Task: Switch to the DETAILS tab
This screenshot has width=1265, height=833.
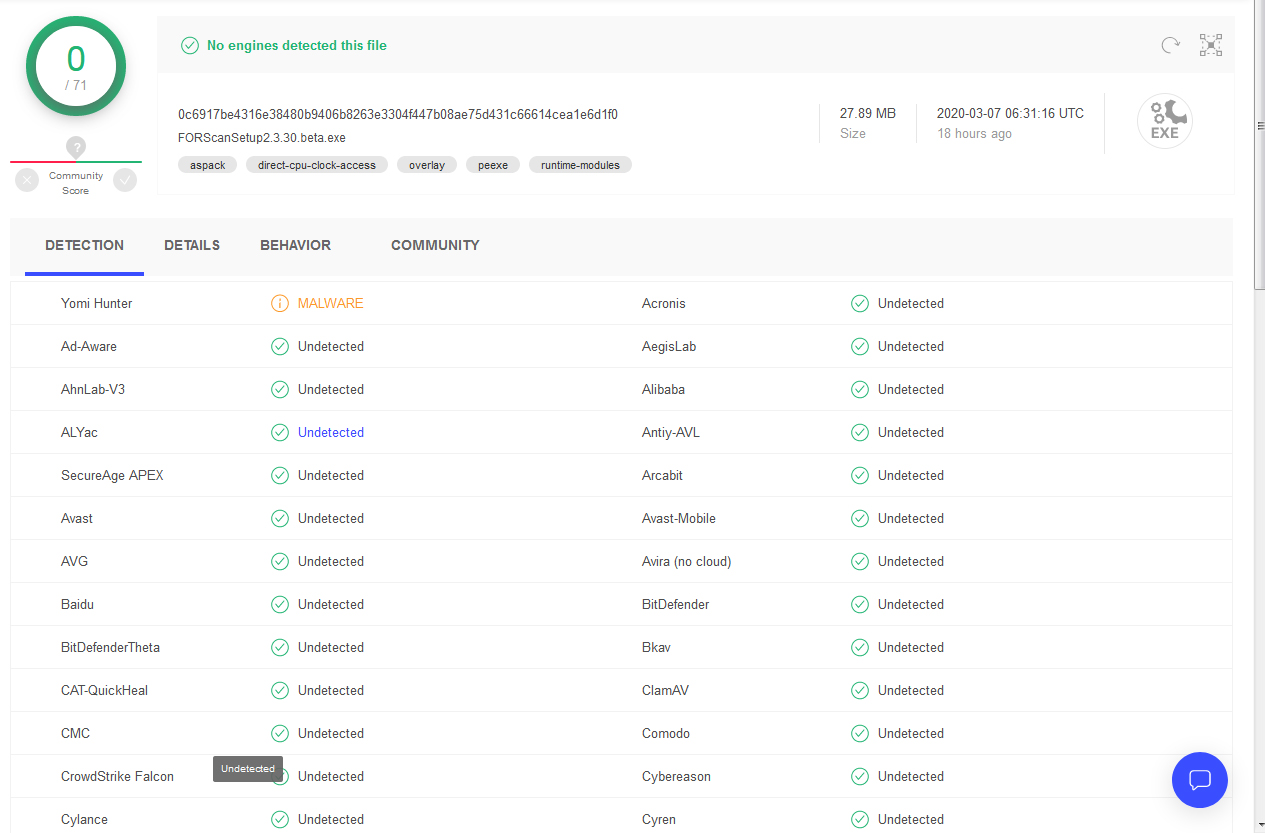Action: pos(192,245)
